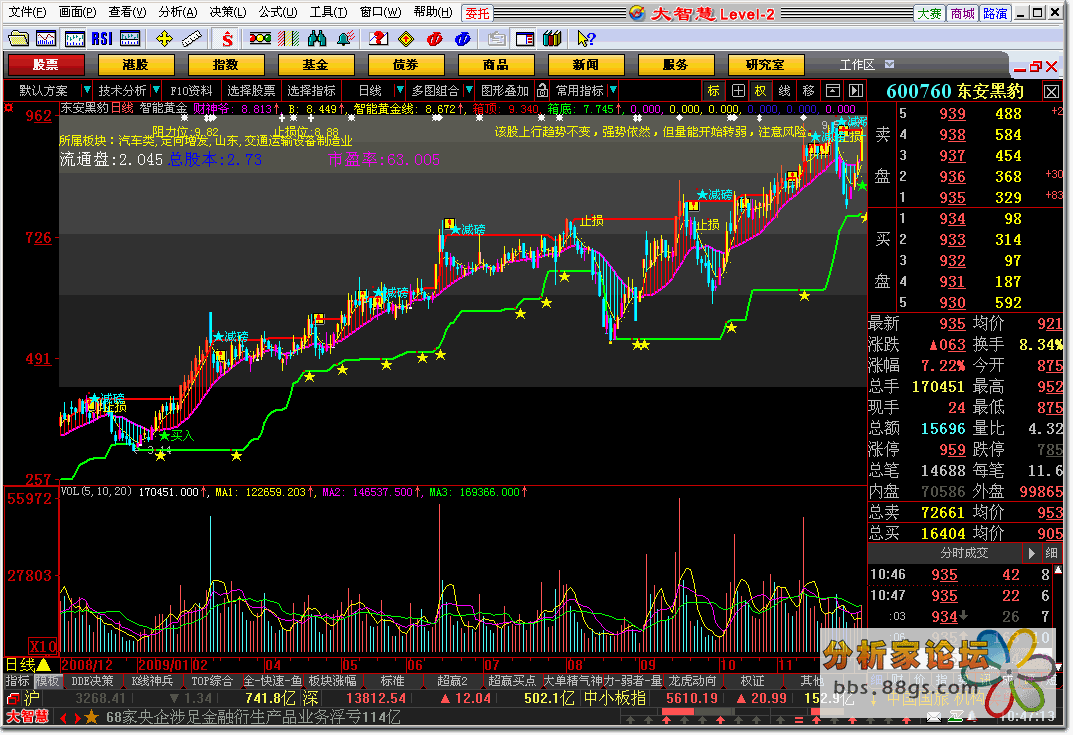
Task: Click the 图形叠加 button
Action: [505, 90]
